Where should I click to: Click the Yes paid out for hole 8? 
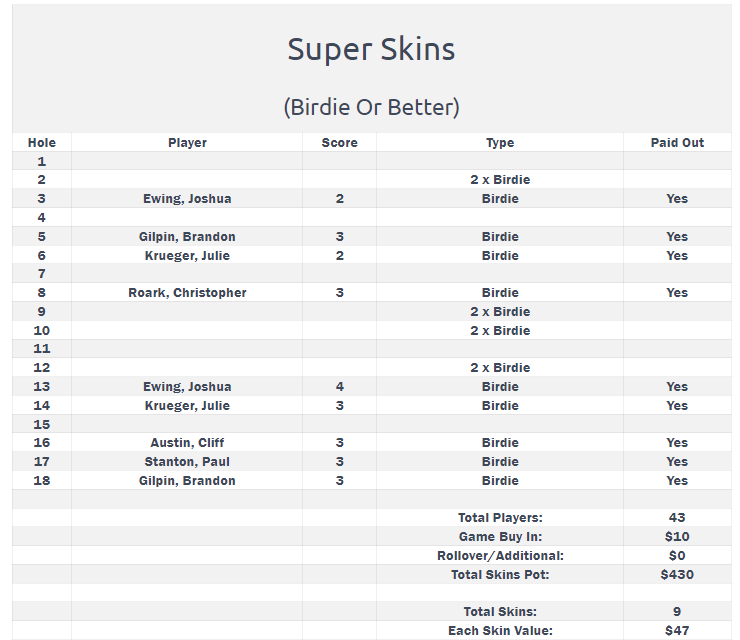677,293
